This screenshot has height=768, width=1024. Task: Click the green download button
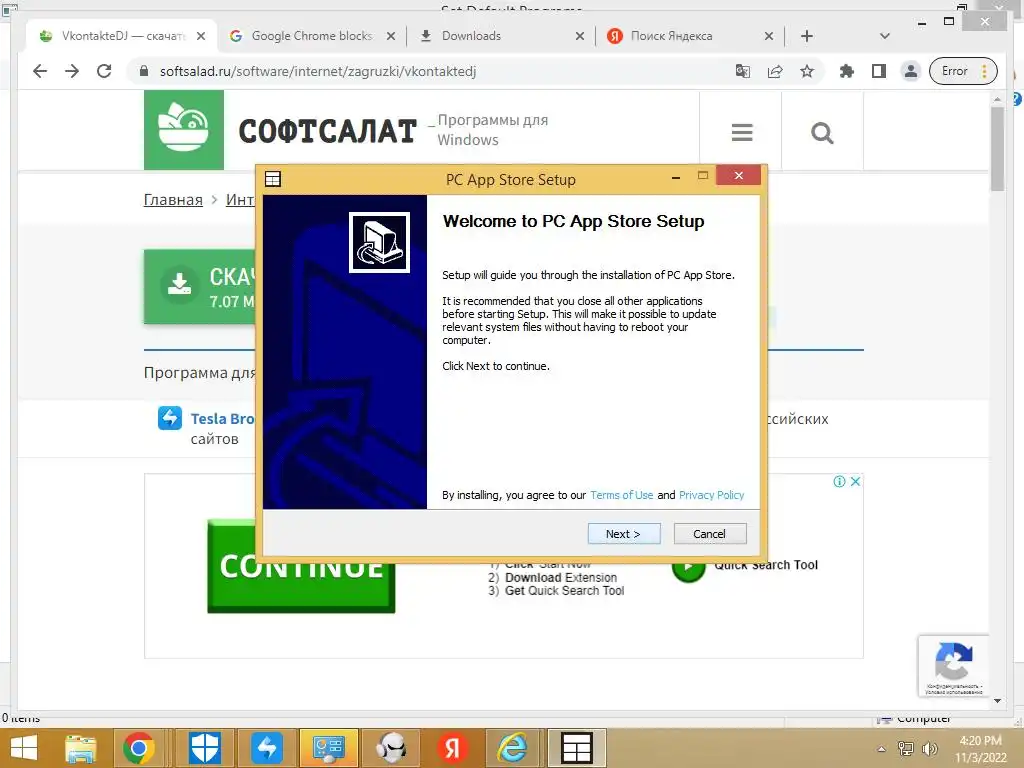(199, 287)
